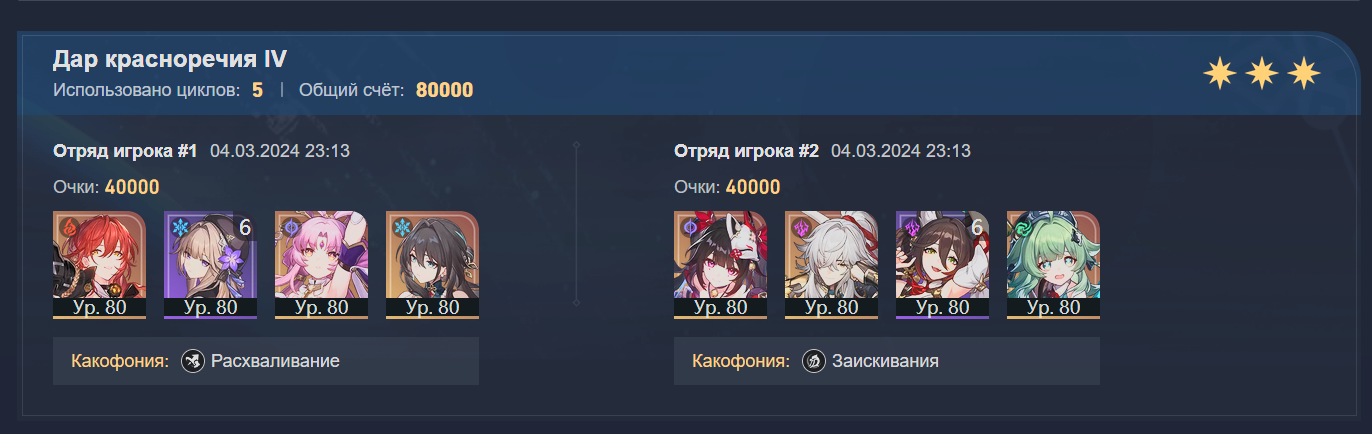The image size is (1372, 434).
Task: Click the first gold star
Action: (x=1219, y=72)
